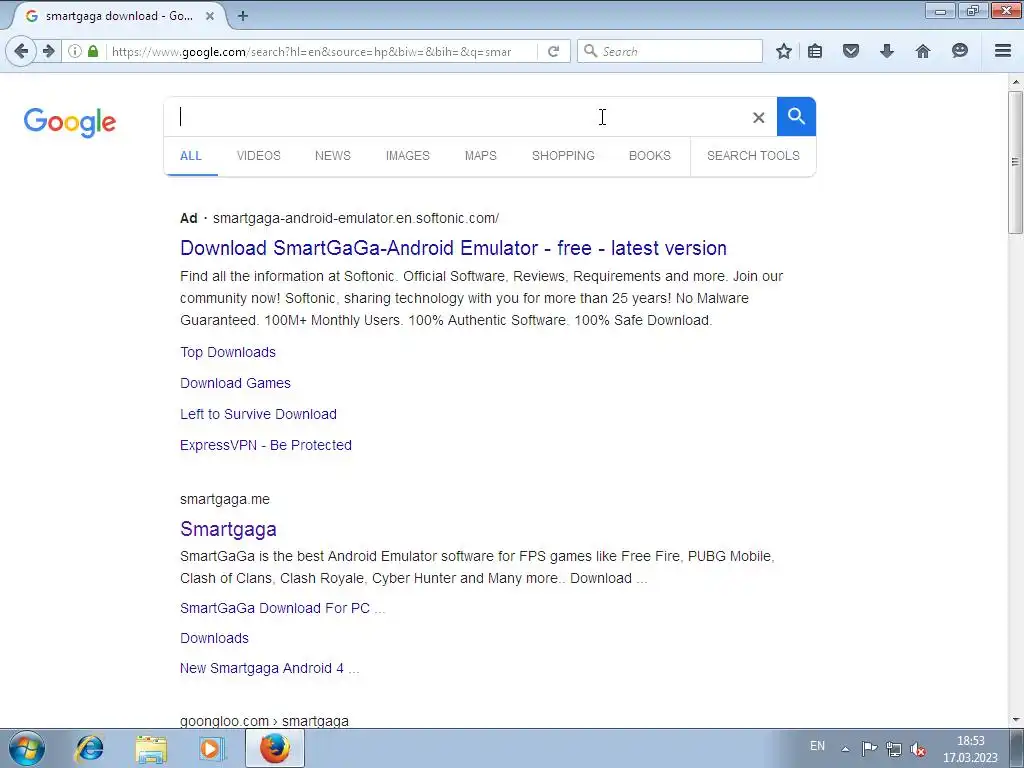
Task: Click the blue Google search magnifier button
Action: coord(796,117)
